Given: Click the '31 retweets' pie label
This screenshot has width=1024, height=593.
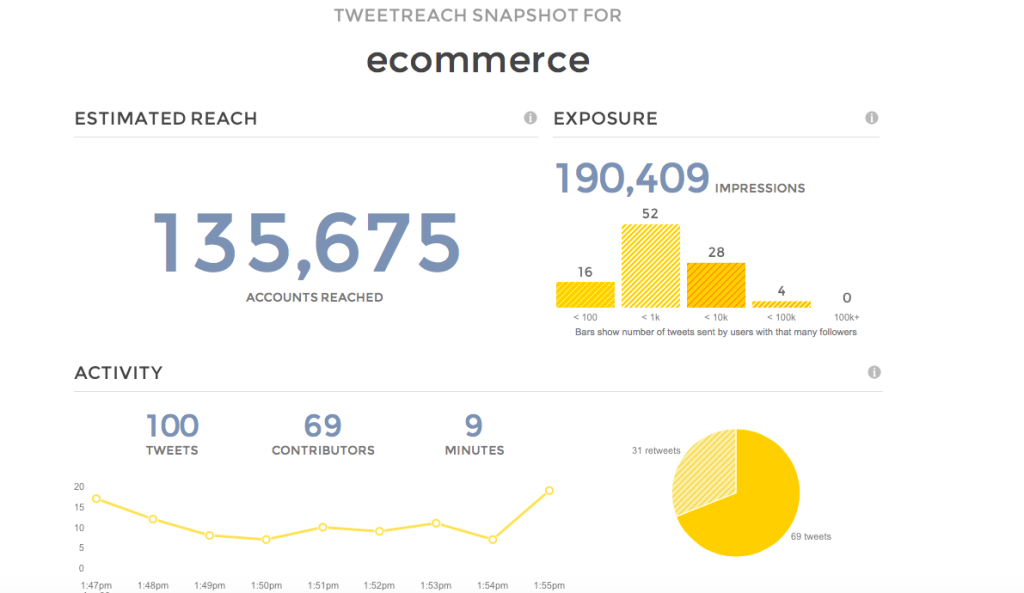Looking at the screenshot, I should 656,451.
